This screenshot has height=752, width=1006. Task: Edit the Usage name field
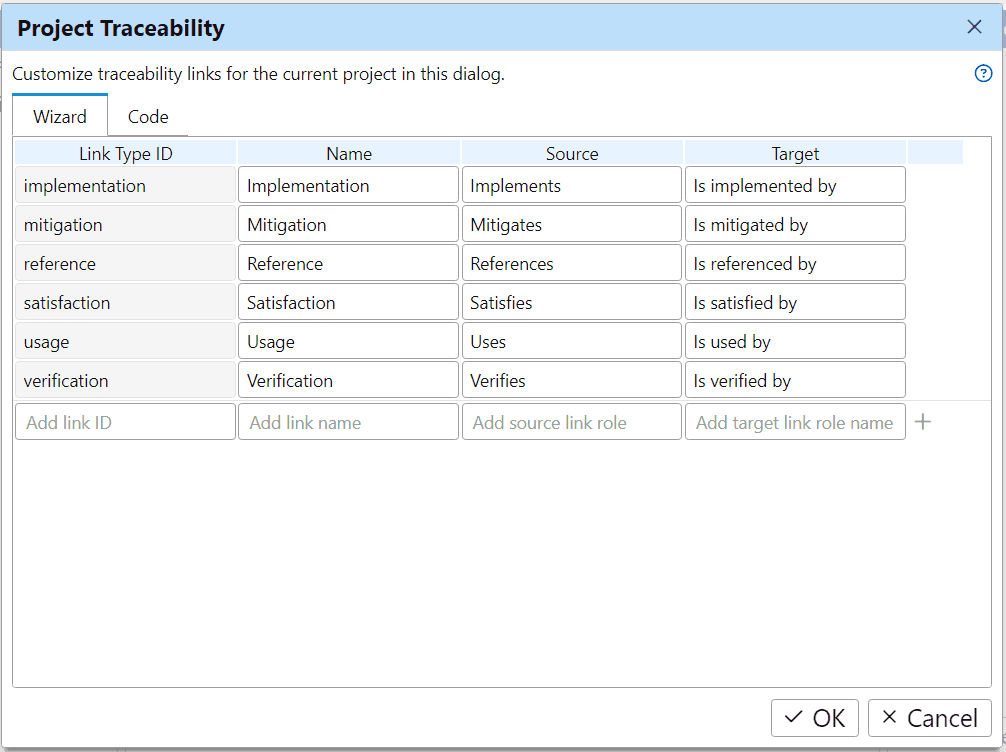coord(348,341)
